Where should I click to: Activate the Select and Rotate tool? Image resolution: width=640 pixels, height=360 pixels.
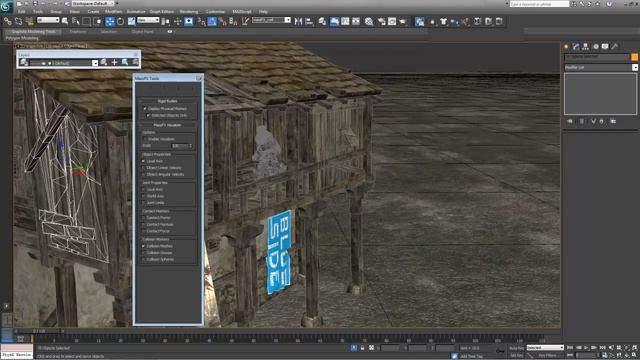(121, 21)
